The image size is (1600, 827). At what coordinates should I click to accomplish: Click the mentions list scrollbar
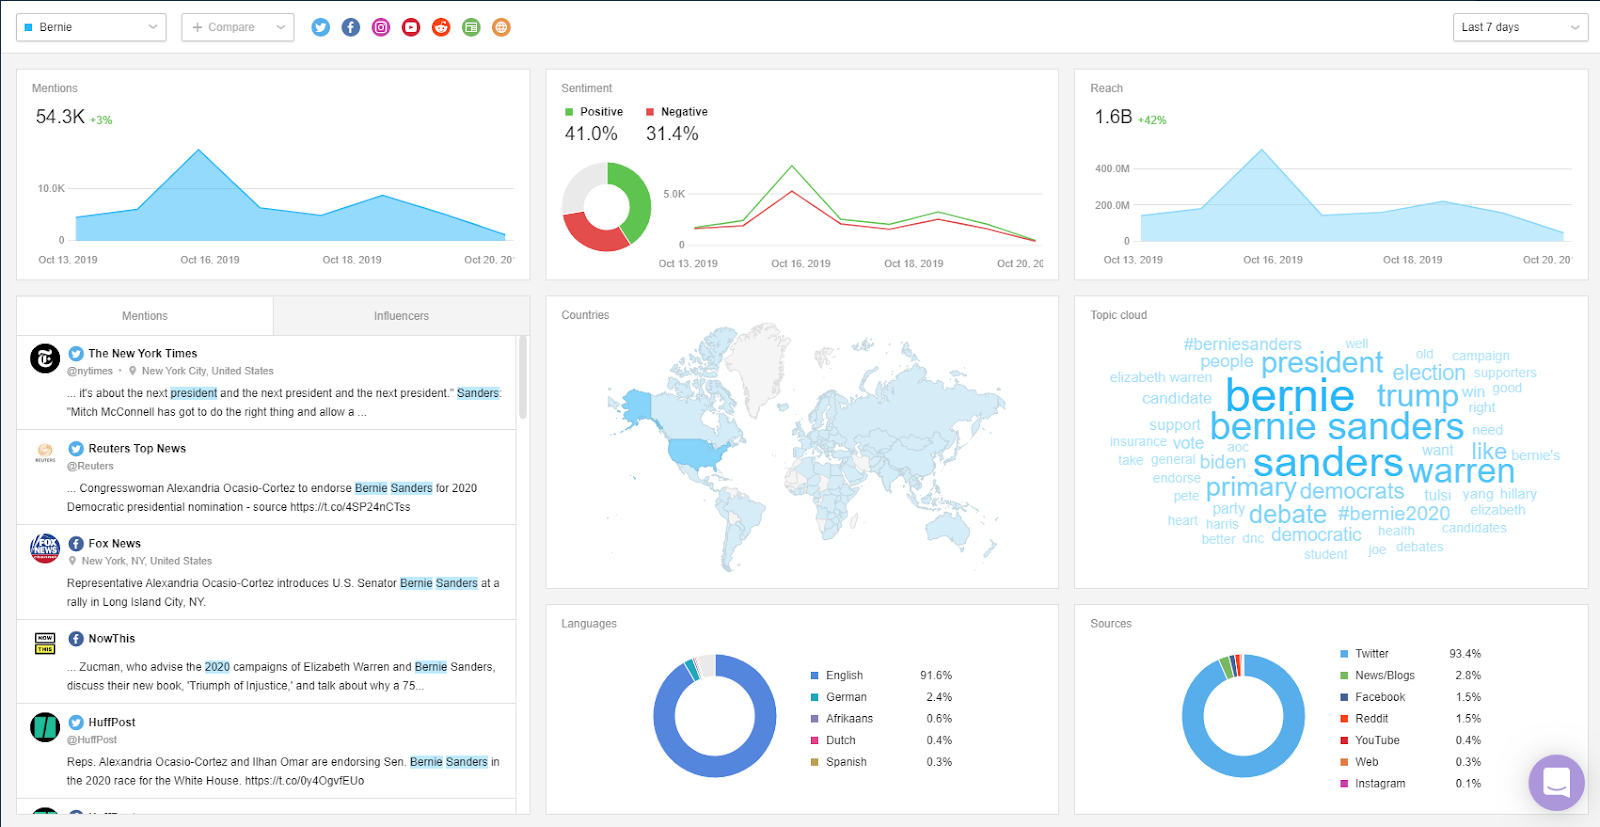[x=522, y=378]
